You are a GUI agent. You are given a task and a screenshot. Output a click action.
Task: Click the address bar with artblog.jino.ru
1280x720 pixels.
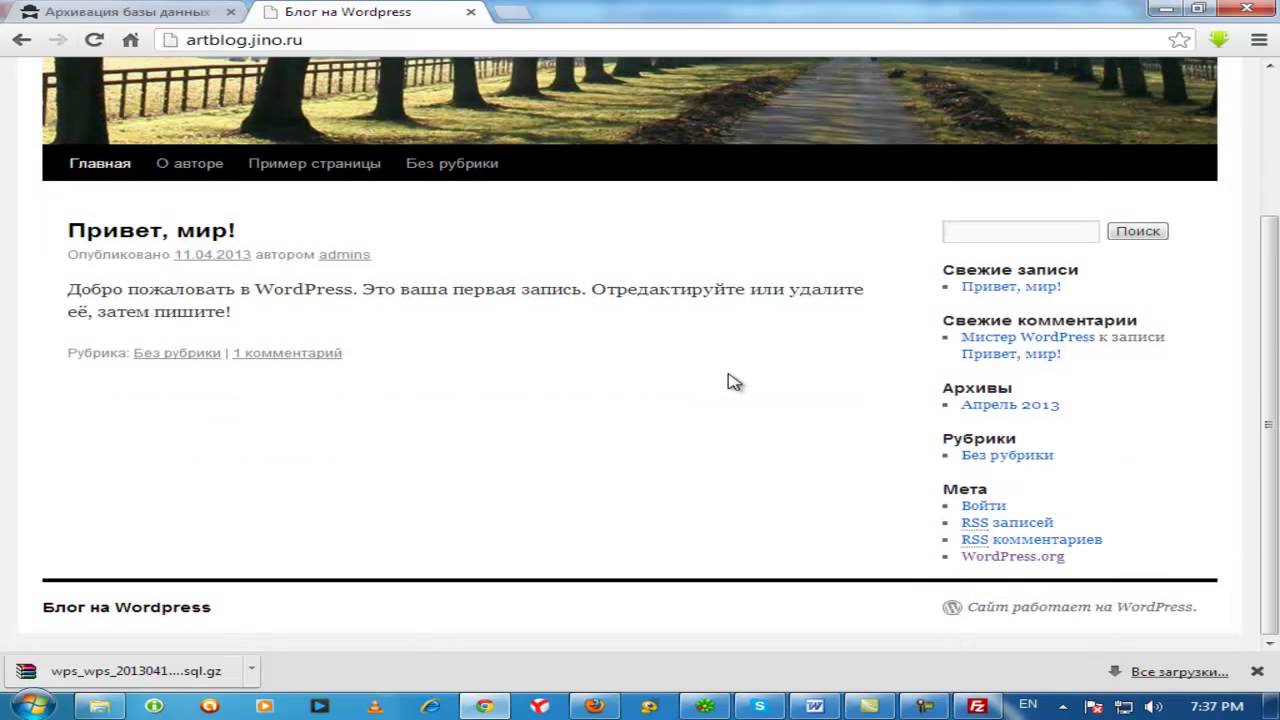[660, 40]
